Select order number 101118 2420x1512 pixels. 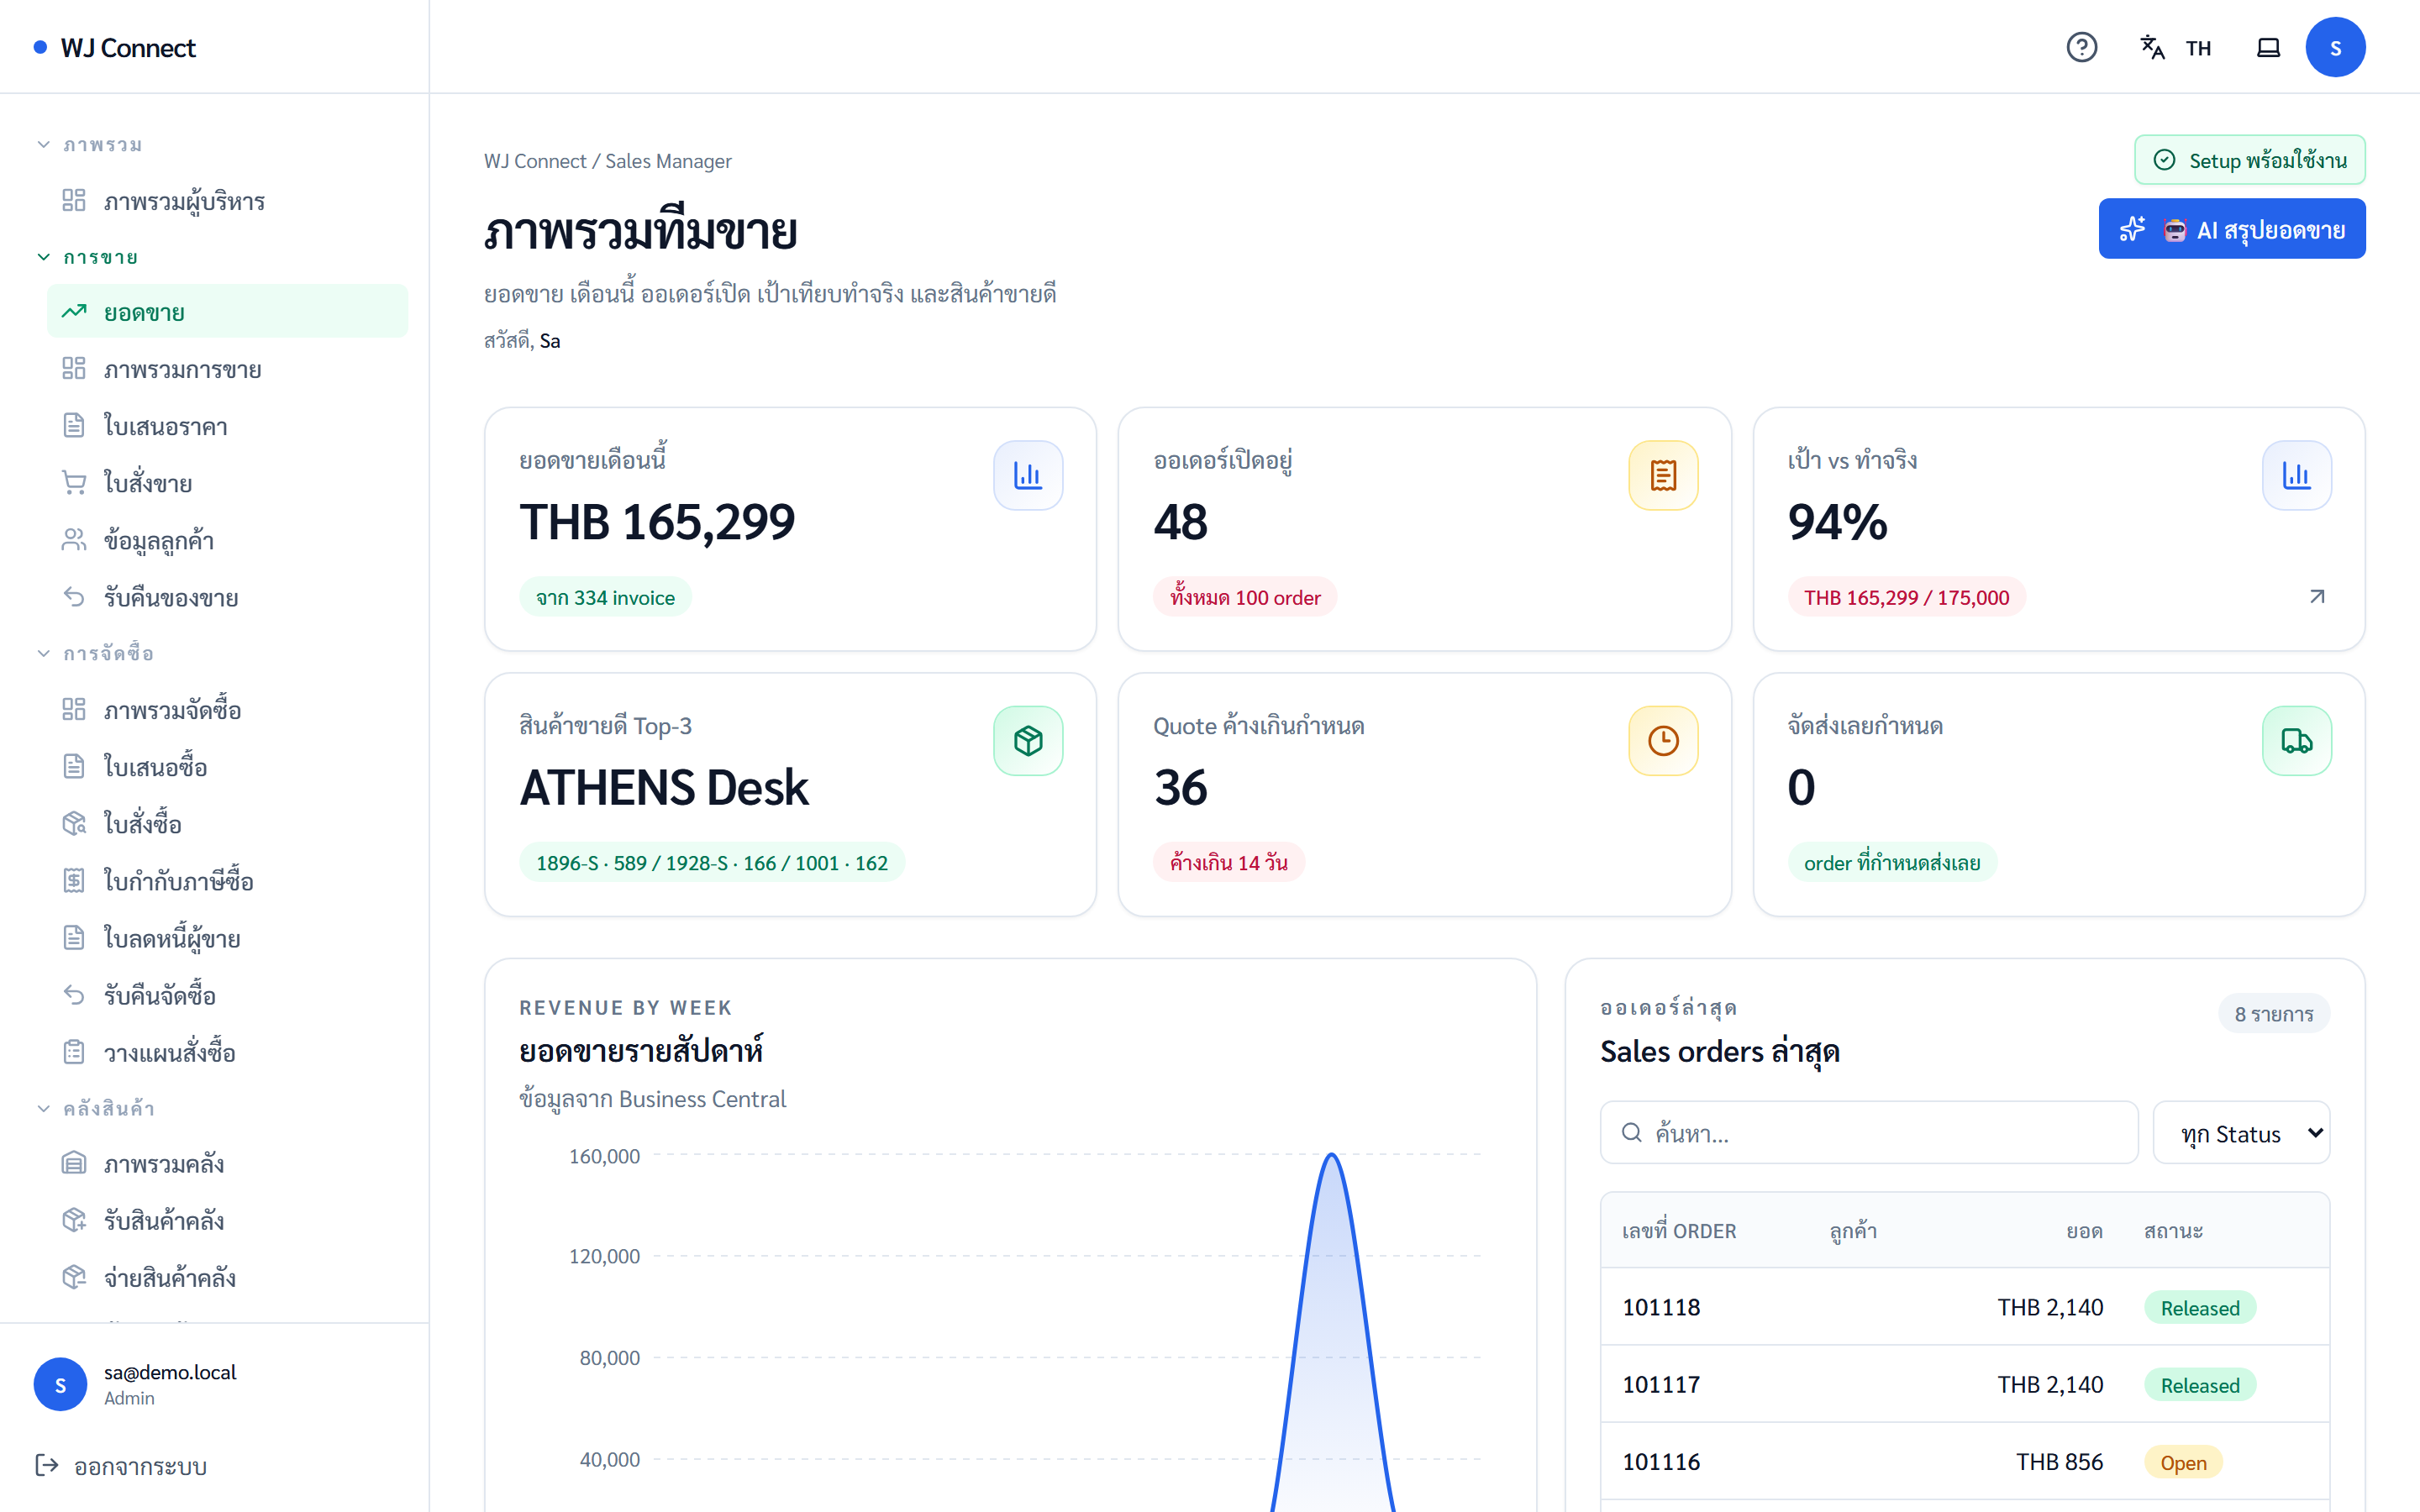tap(1660, 1307)
